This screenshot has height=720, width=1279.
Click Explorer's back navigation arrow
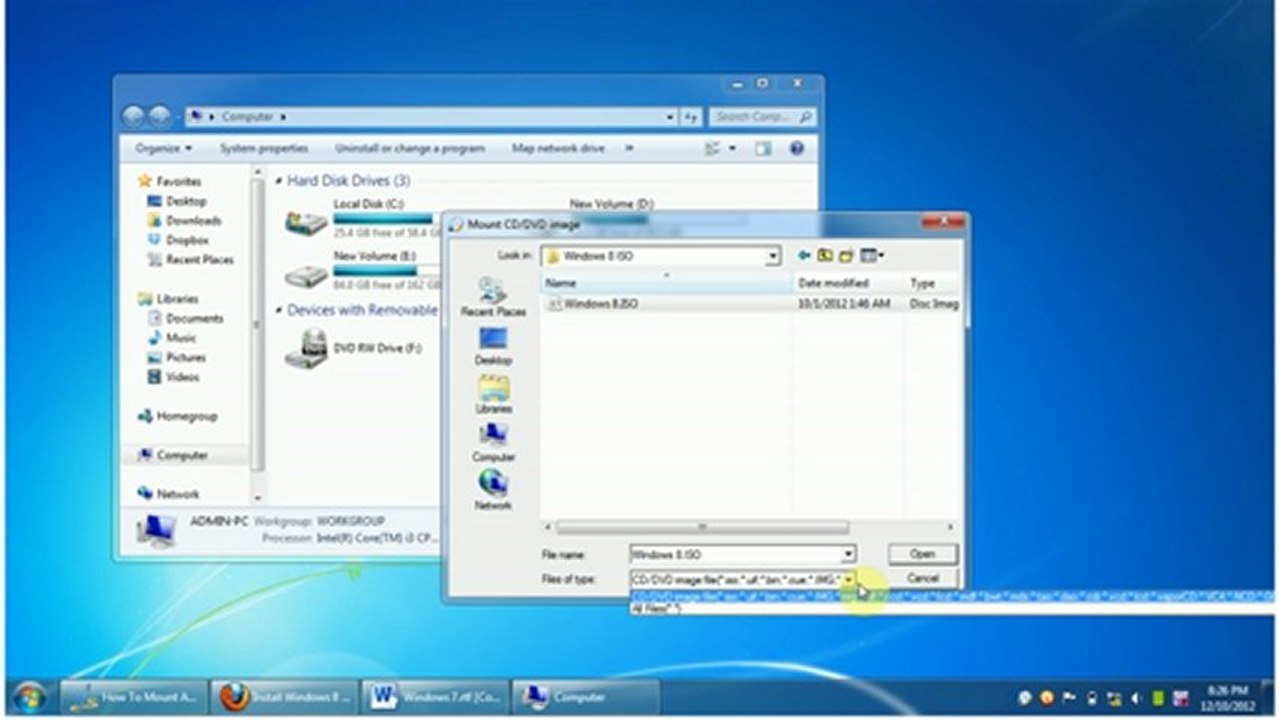point(134,117)
